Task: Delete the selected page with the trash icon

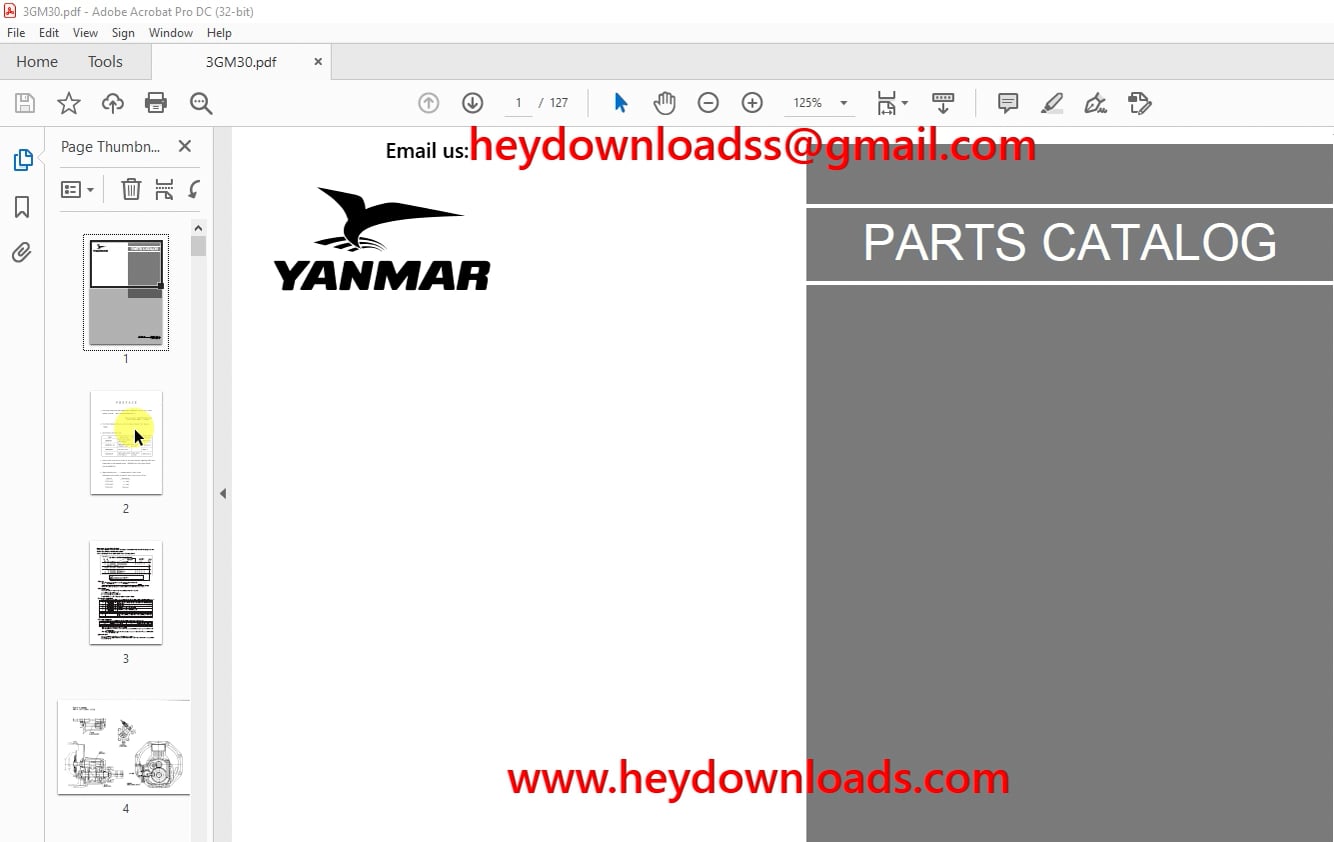Action: (131, 189)
